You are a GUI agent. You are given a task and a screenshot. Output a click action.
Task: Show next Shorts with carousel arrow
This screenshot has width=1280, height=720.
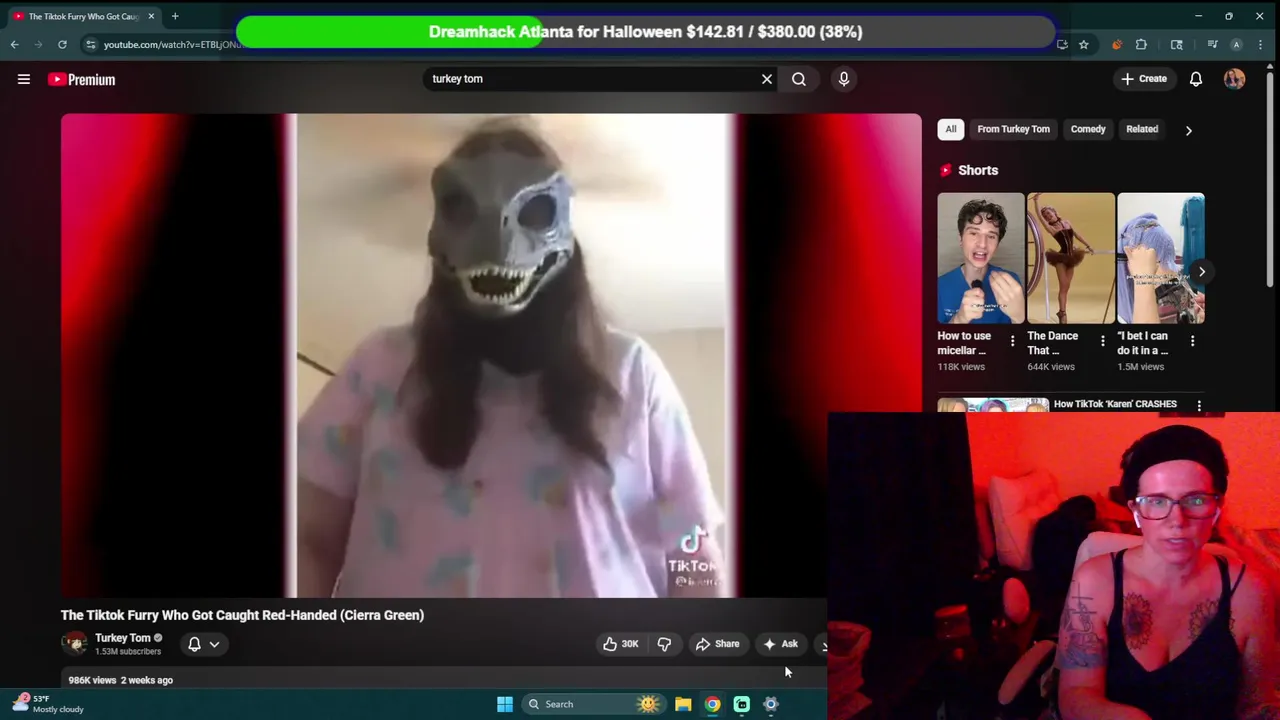click(1202, 272)
